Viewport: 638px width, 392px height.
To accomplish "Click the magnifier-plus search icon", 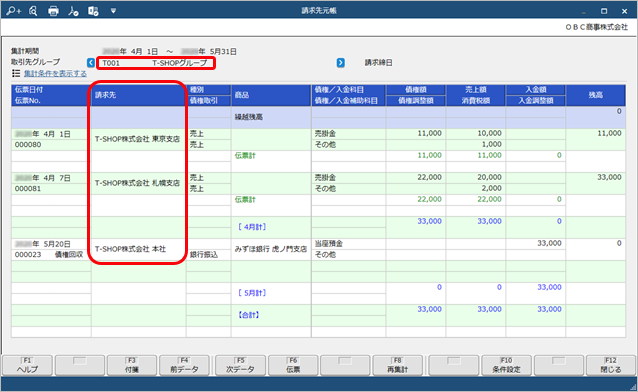I will coord(14,11).
